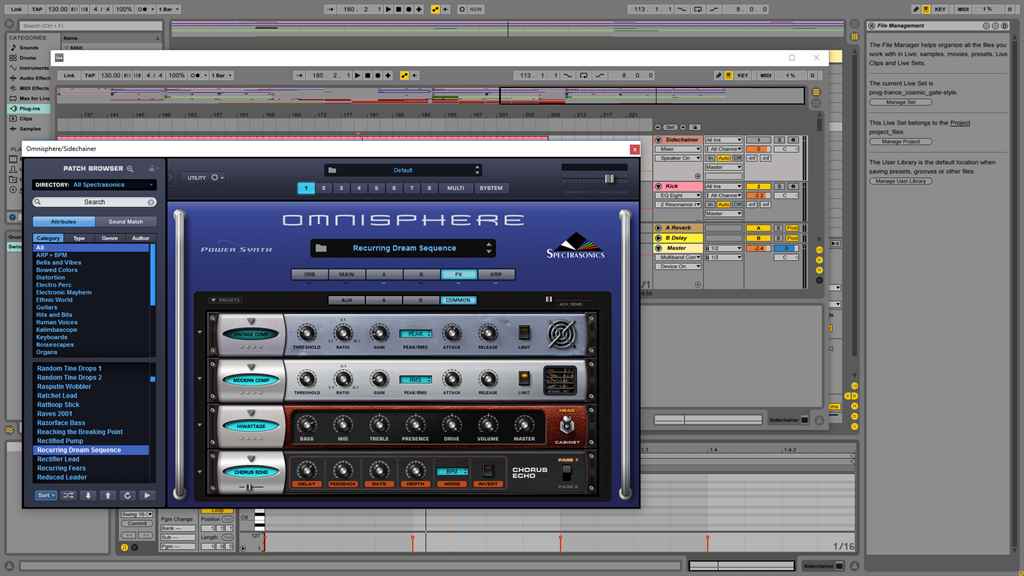1024x576 pixels.
Task: Click the Manage User Library button
Action: coord(901,181)
